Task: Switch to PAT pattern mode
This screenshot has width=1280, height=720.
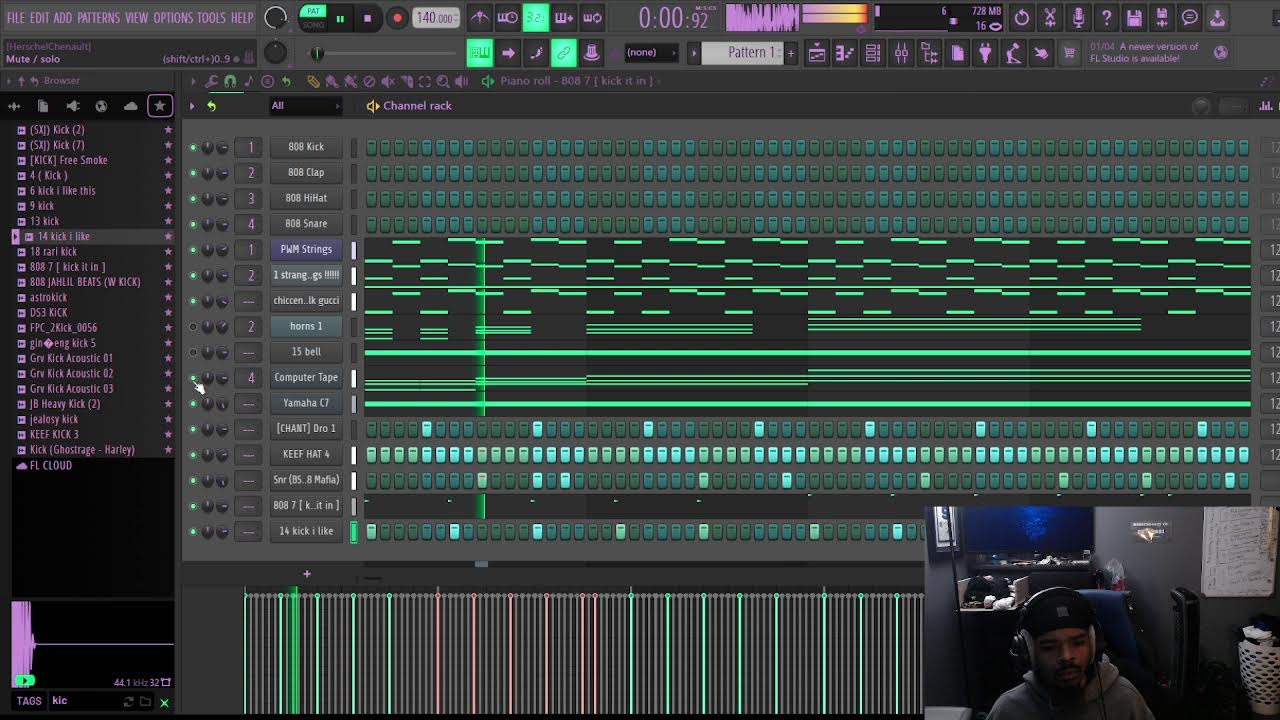Action: pyautogui.click(x=313, y=12)
